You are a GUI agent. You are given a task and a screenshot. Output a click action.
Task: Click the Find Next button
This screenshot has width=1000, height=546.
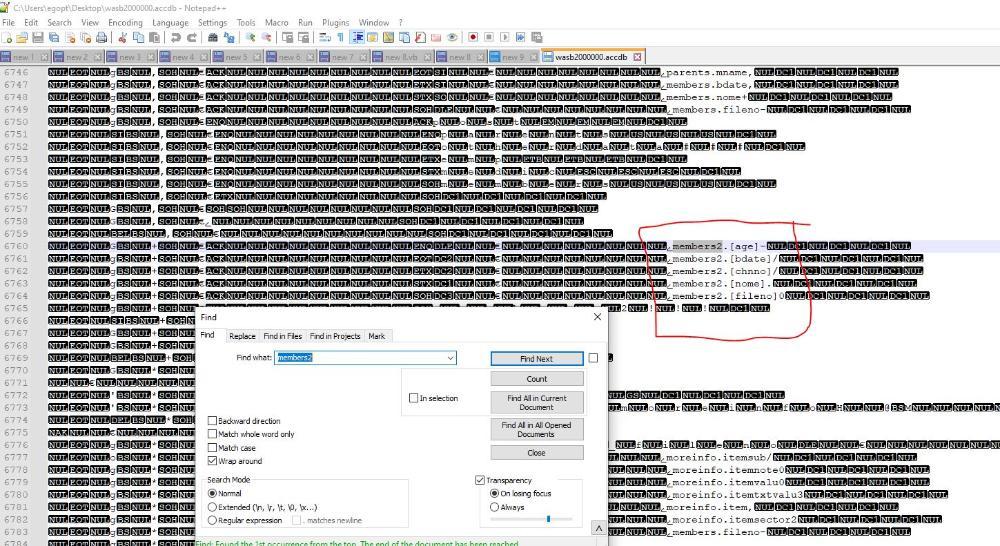(x=536, y=359)
